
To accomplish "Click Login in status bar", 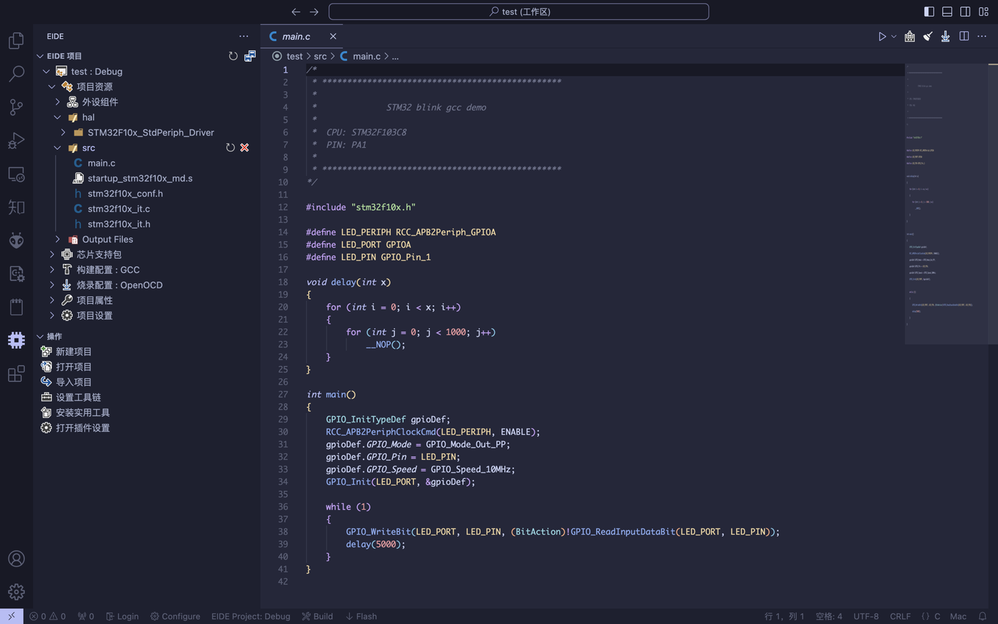I will (122, 616).
